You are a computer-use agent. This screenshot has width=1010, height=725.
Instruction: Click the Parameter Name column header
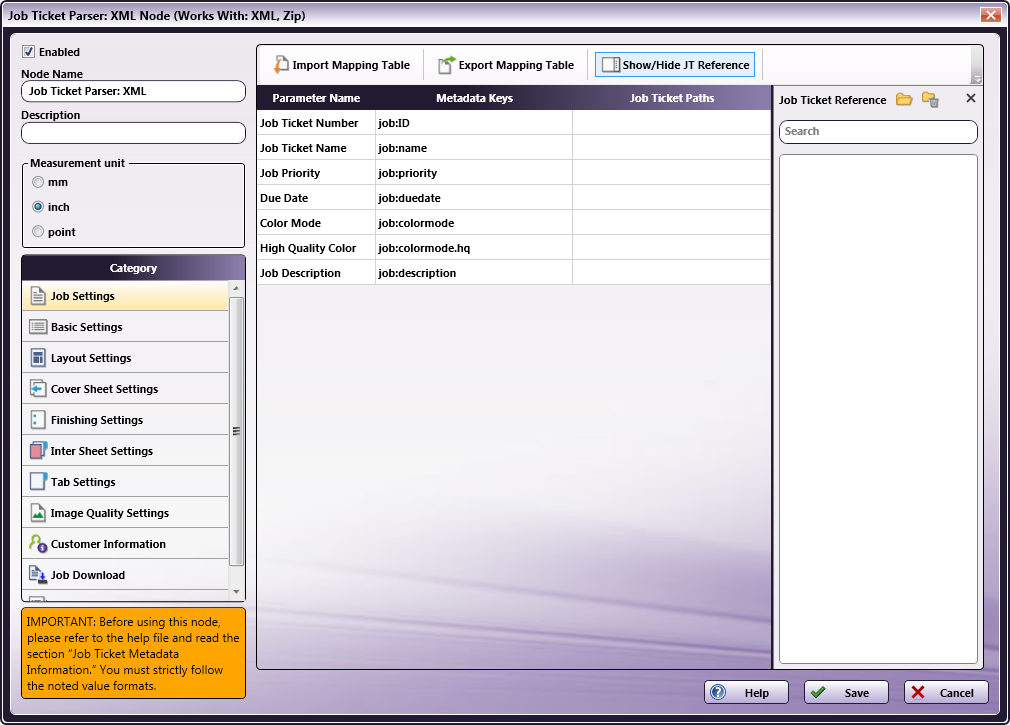[316, 98]
